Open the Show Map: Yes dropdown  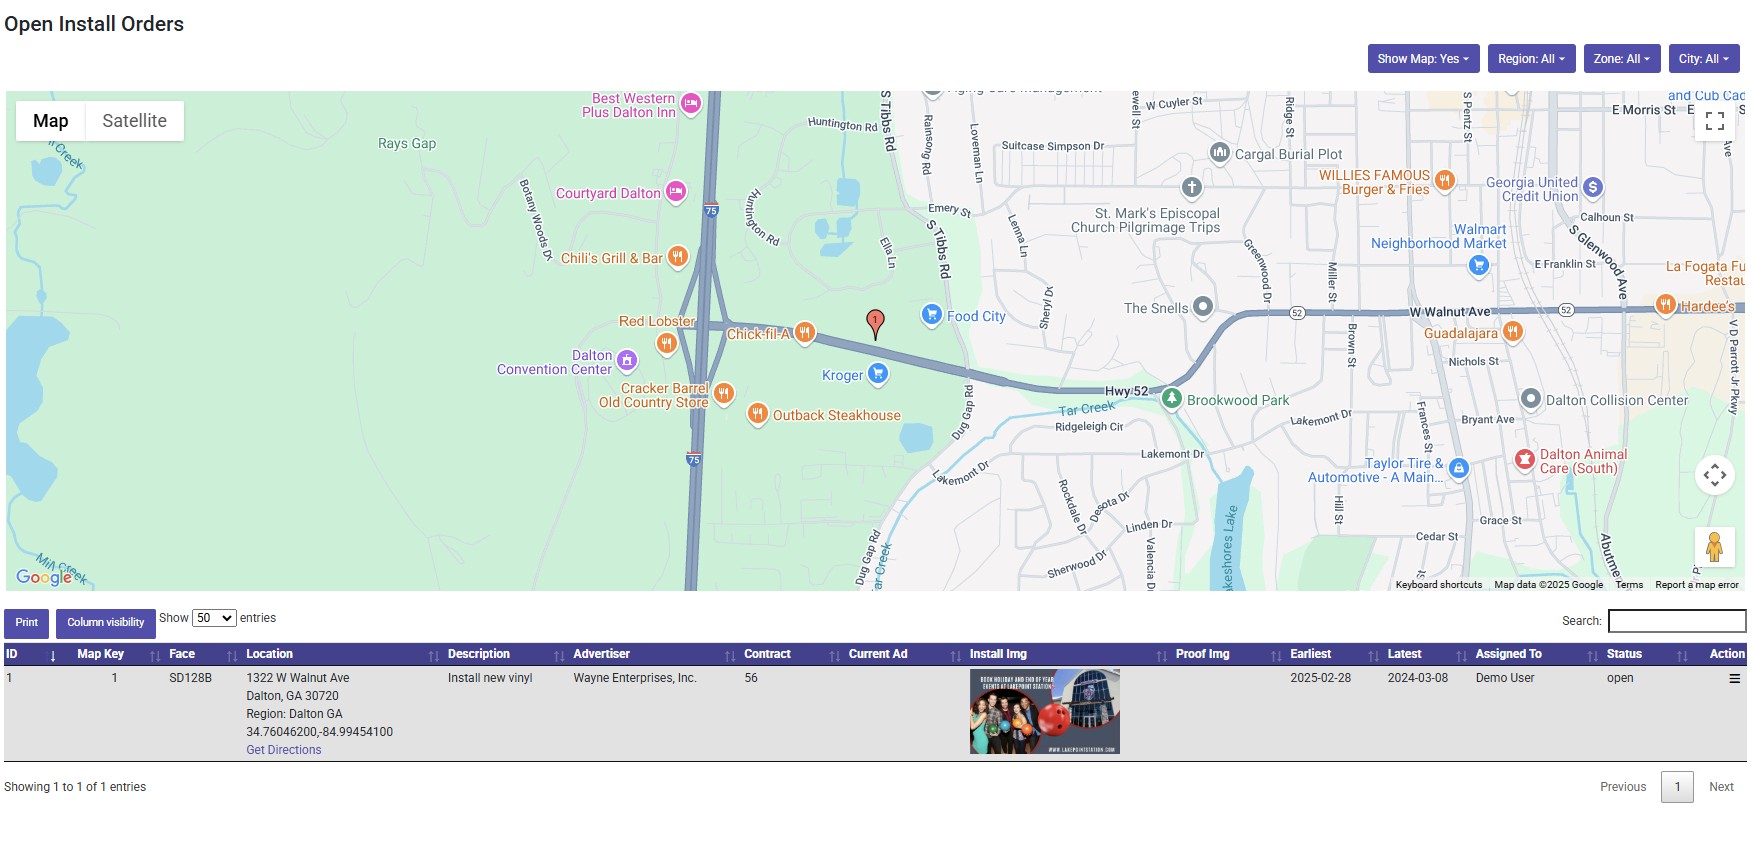[1423, 59]
